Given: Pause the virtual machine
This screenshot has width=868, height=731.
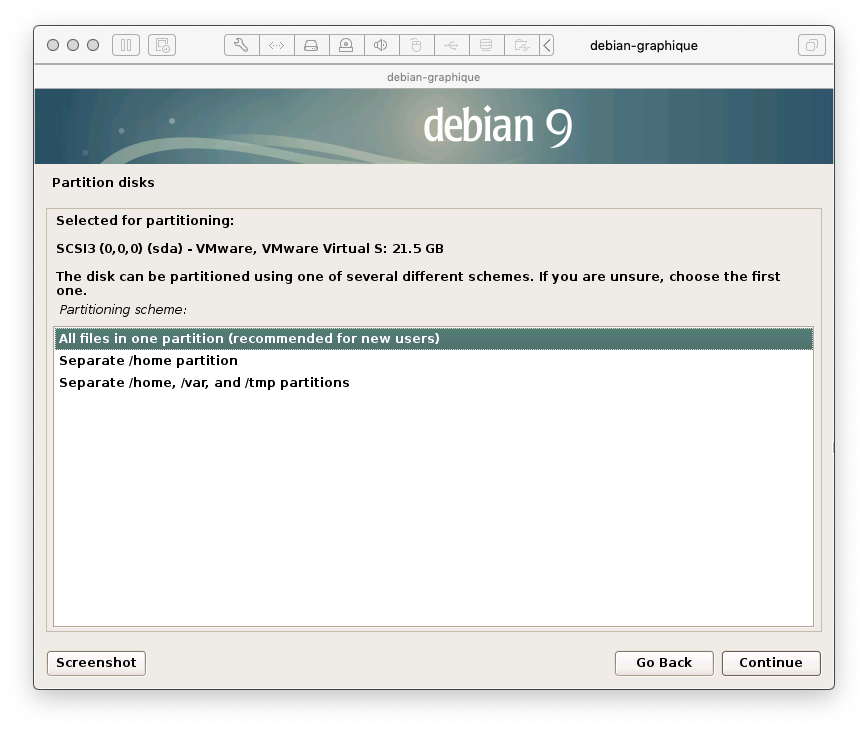Looking at the screenshot, I should point(126,45).
